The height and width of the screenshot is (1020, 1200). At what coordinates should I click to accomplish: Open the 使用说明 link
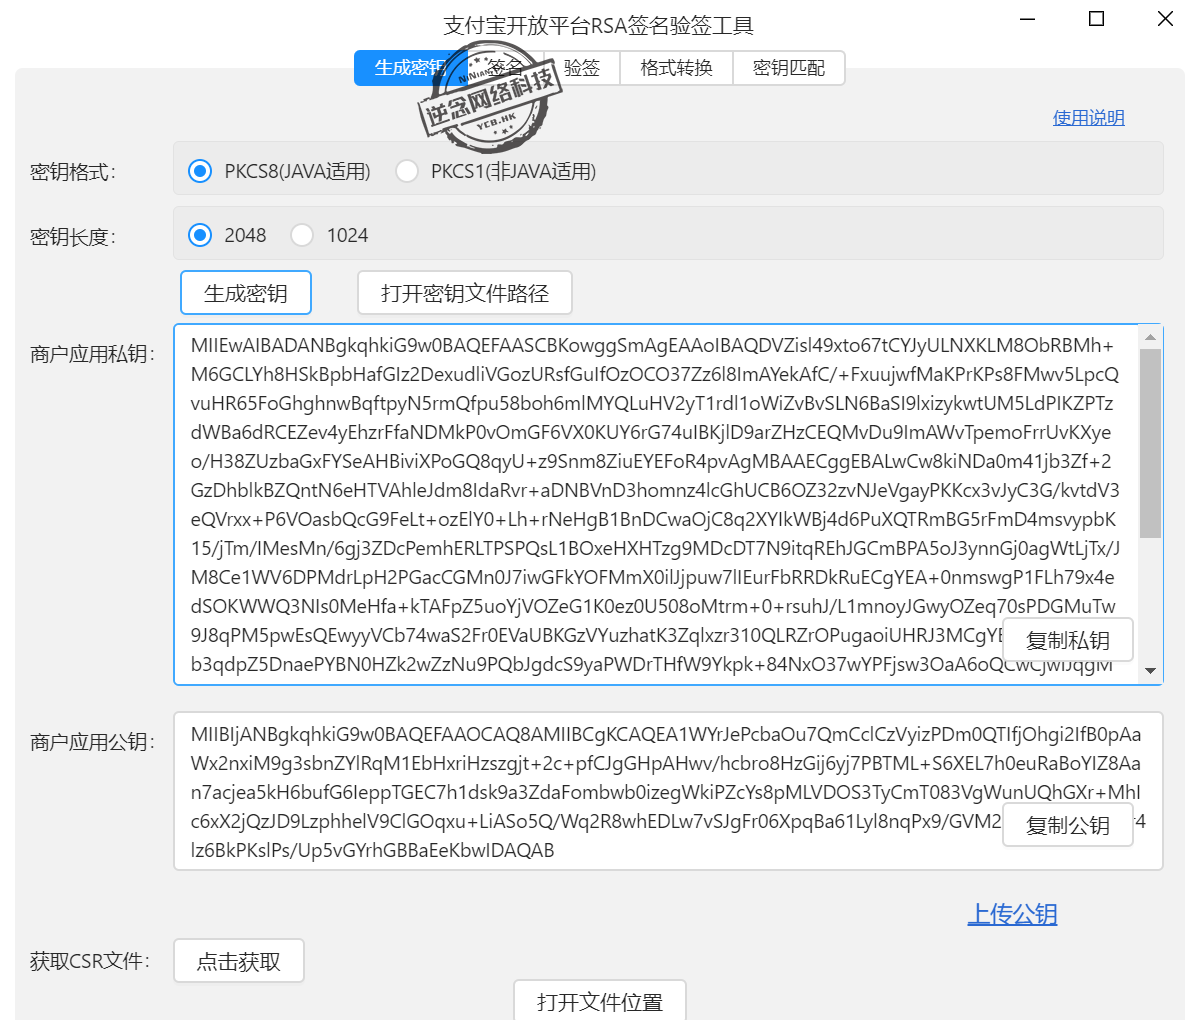(1089, 118)
